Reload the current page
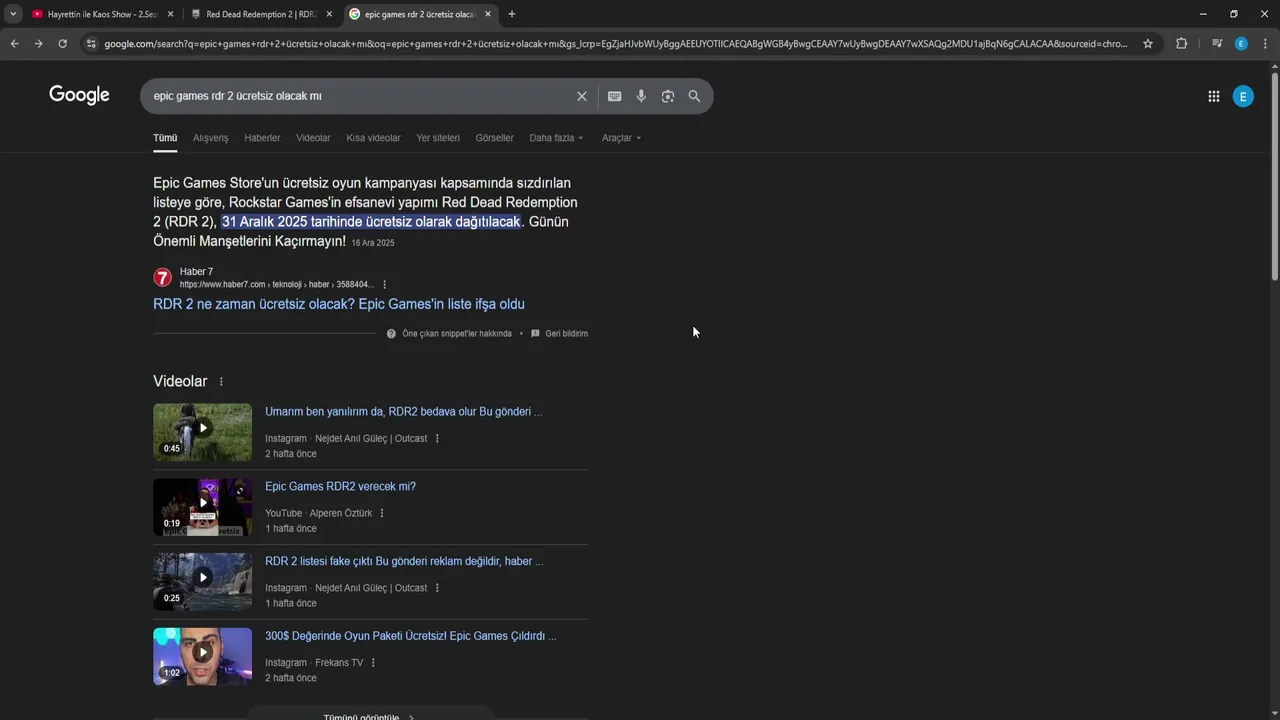The image size is (1280, 720). (x=62, y=44)
